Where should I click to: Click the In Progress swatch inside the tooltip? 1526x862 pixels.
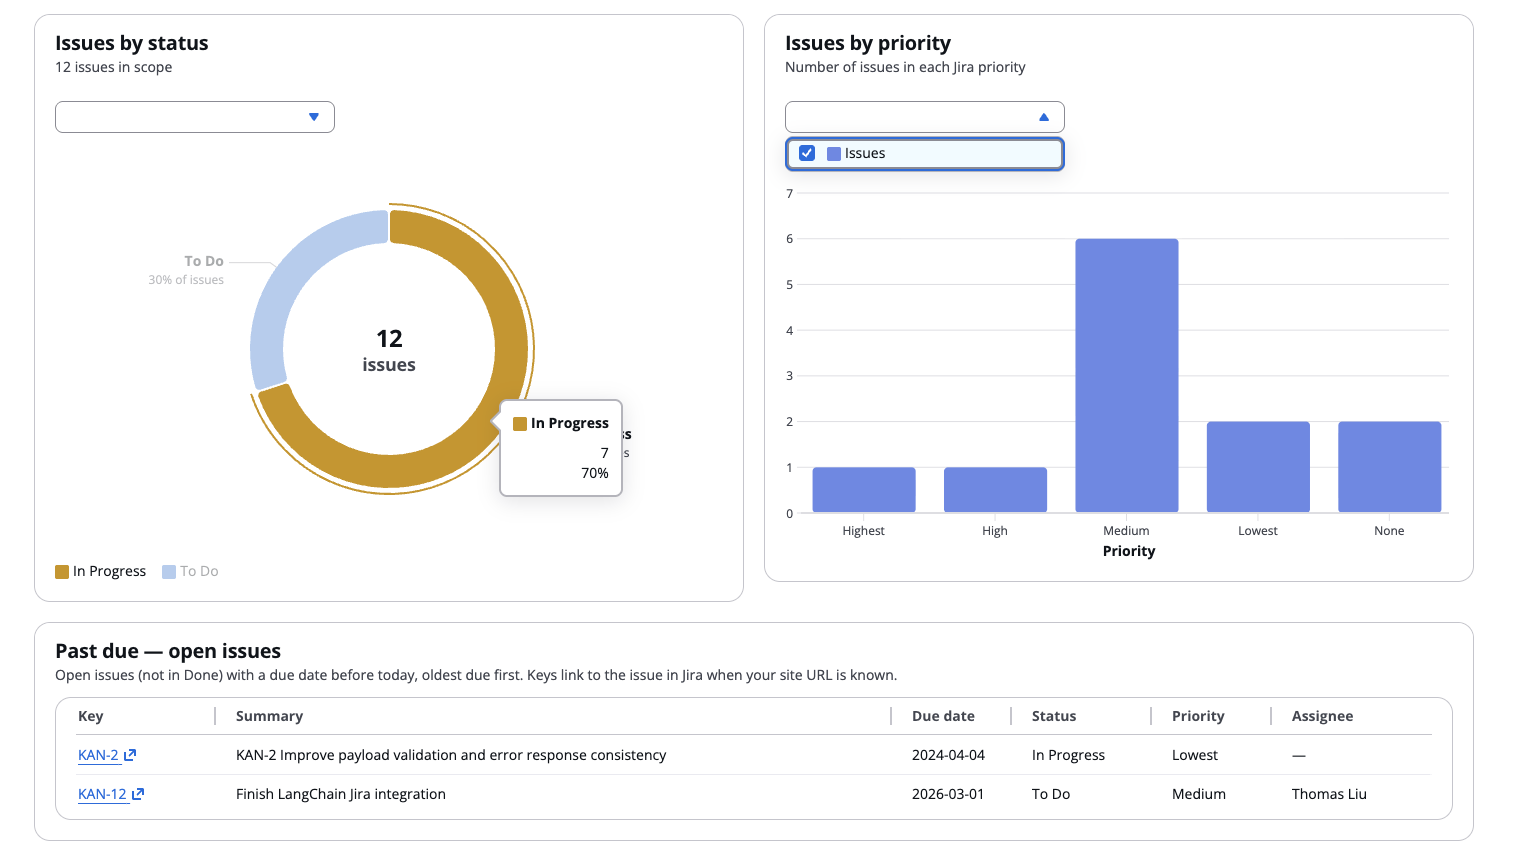(x=519, y=423)
